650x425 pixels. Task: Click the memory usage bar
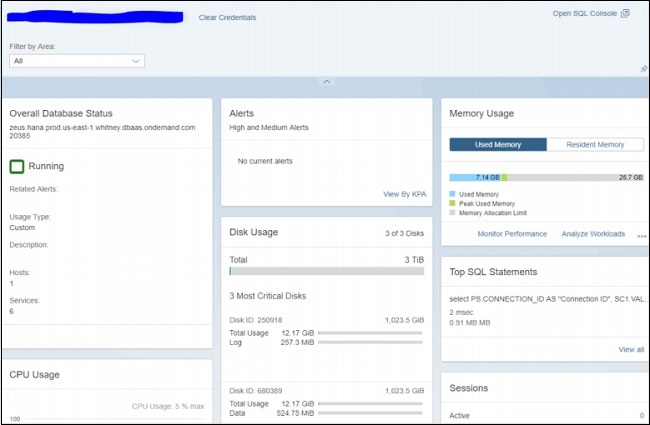click(546, 177)
